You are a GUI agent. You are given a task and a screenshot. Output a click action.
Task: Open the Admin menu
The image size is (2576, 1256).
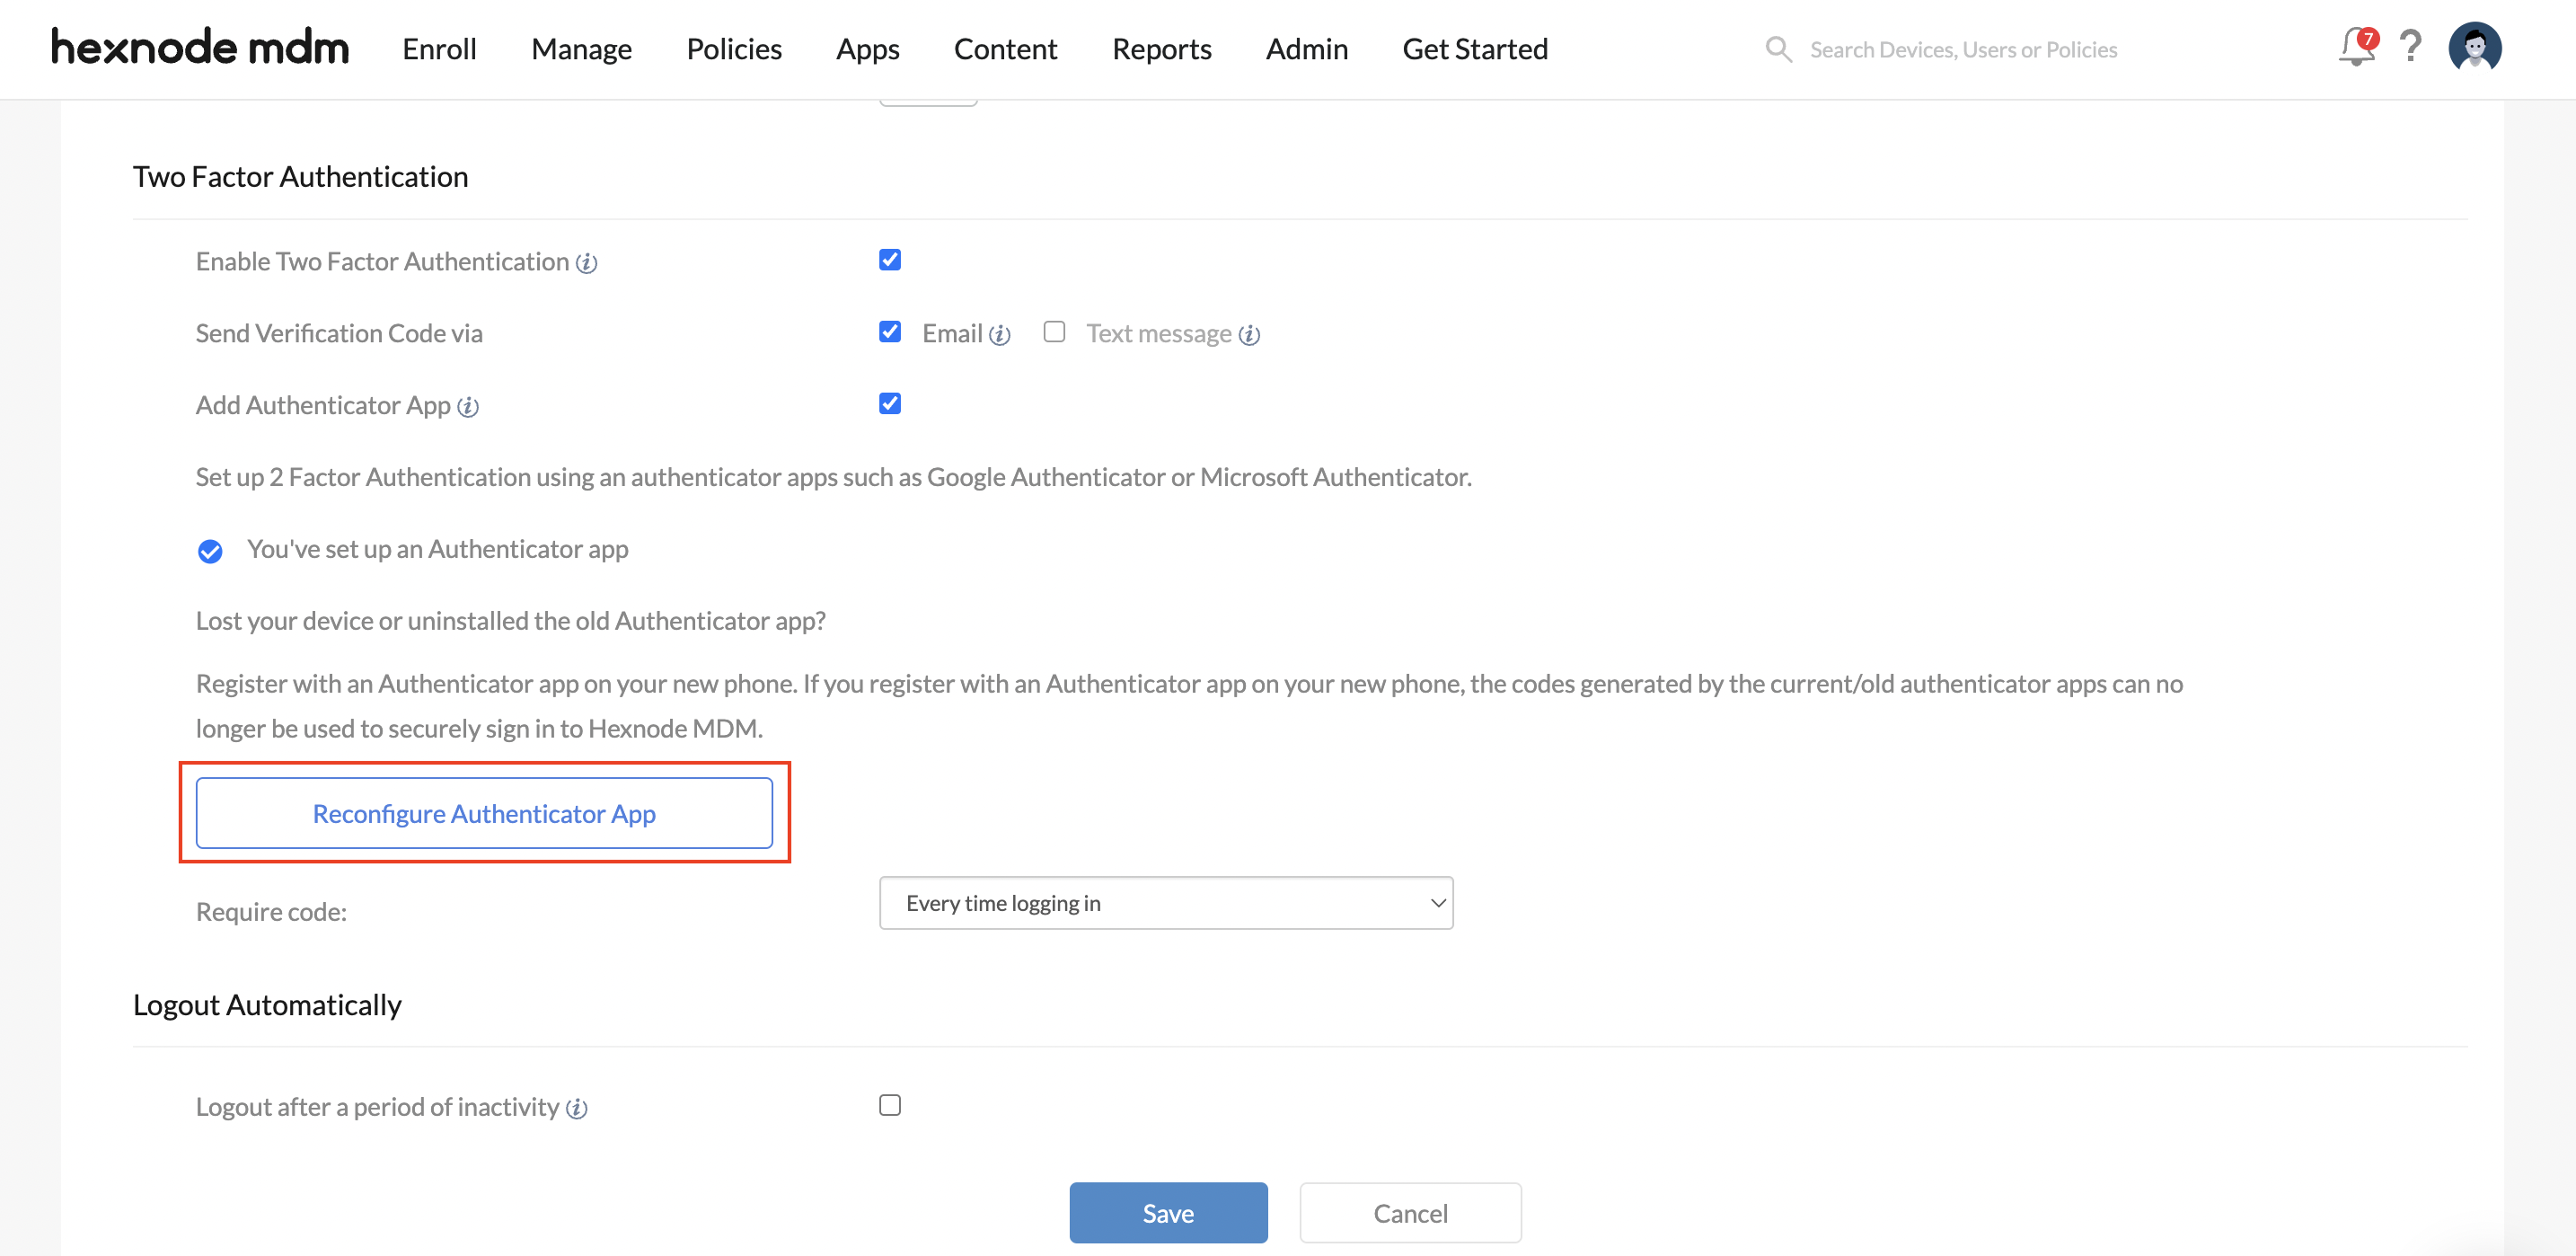[1306, 49]
